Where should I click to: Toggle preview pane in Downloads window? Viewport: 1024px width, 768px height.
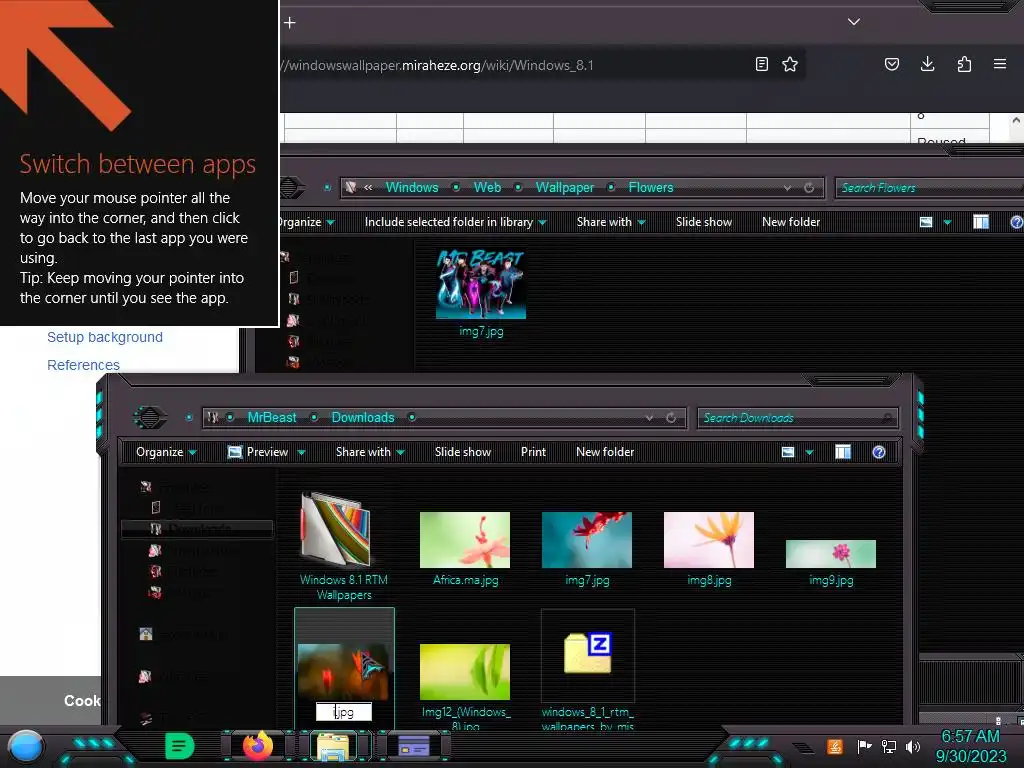pyautogui.click(x=843, y=452)
